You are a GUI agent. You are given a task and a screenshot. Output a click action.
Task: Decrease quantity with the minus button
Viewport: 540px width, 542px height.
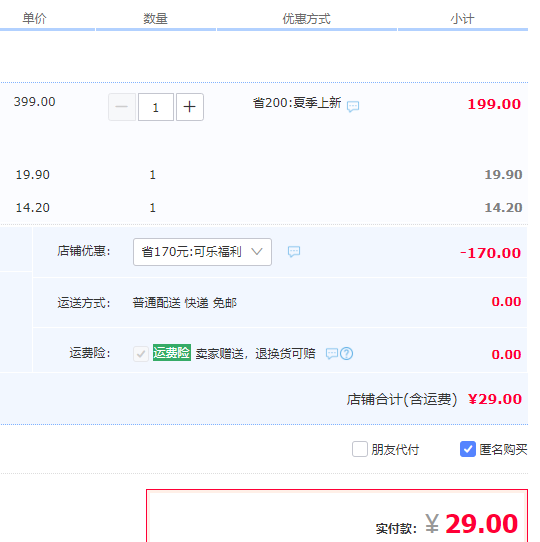tap(122, 107)
